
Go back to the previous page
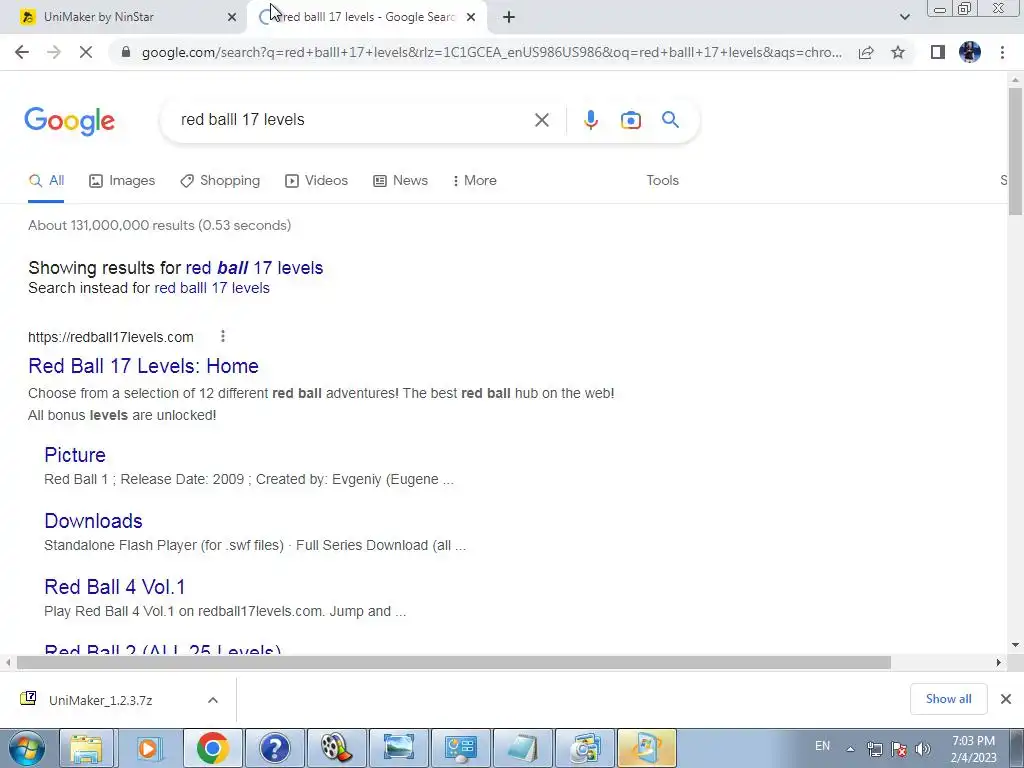tap(22, 52)
